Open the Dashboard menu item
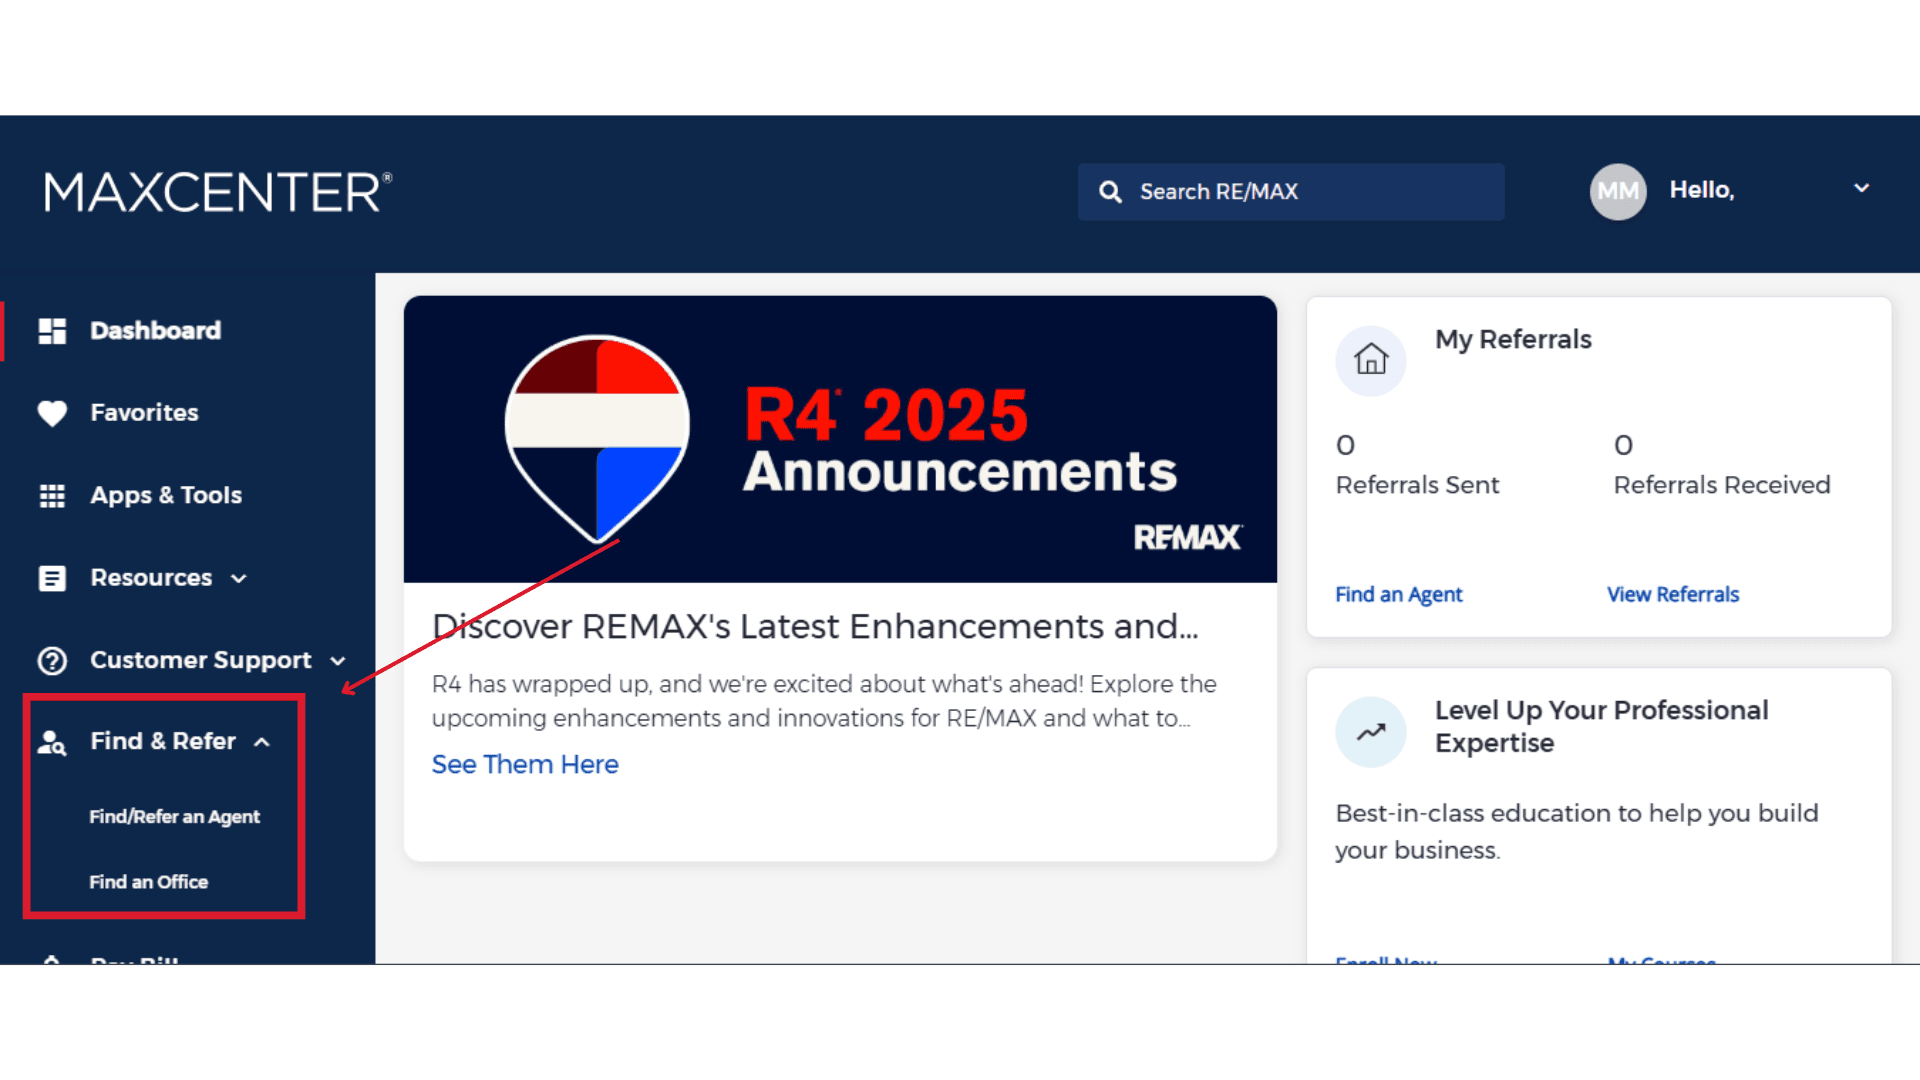The height and width of the screenshot is (1080, 1920). coord(155,331)
